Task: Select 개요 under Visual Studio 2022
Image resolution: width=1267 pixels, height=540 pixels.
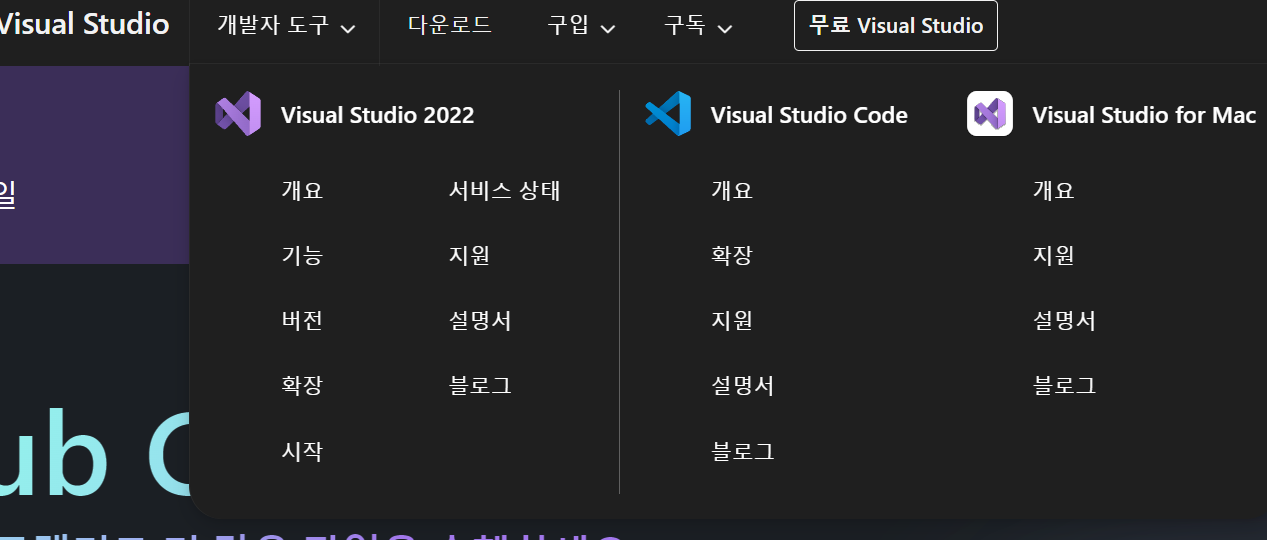Action: click(302, 190)
